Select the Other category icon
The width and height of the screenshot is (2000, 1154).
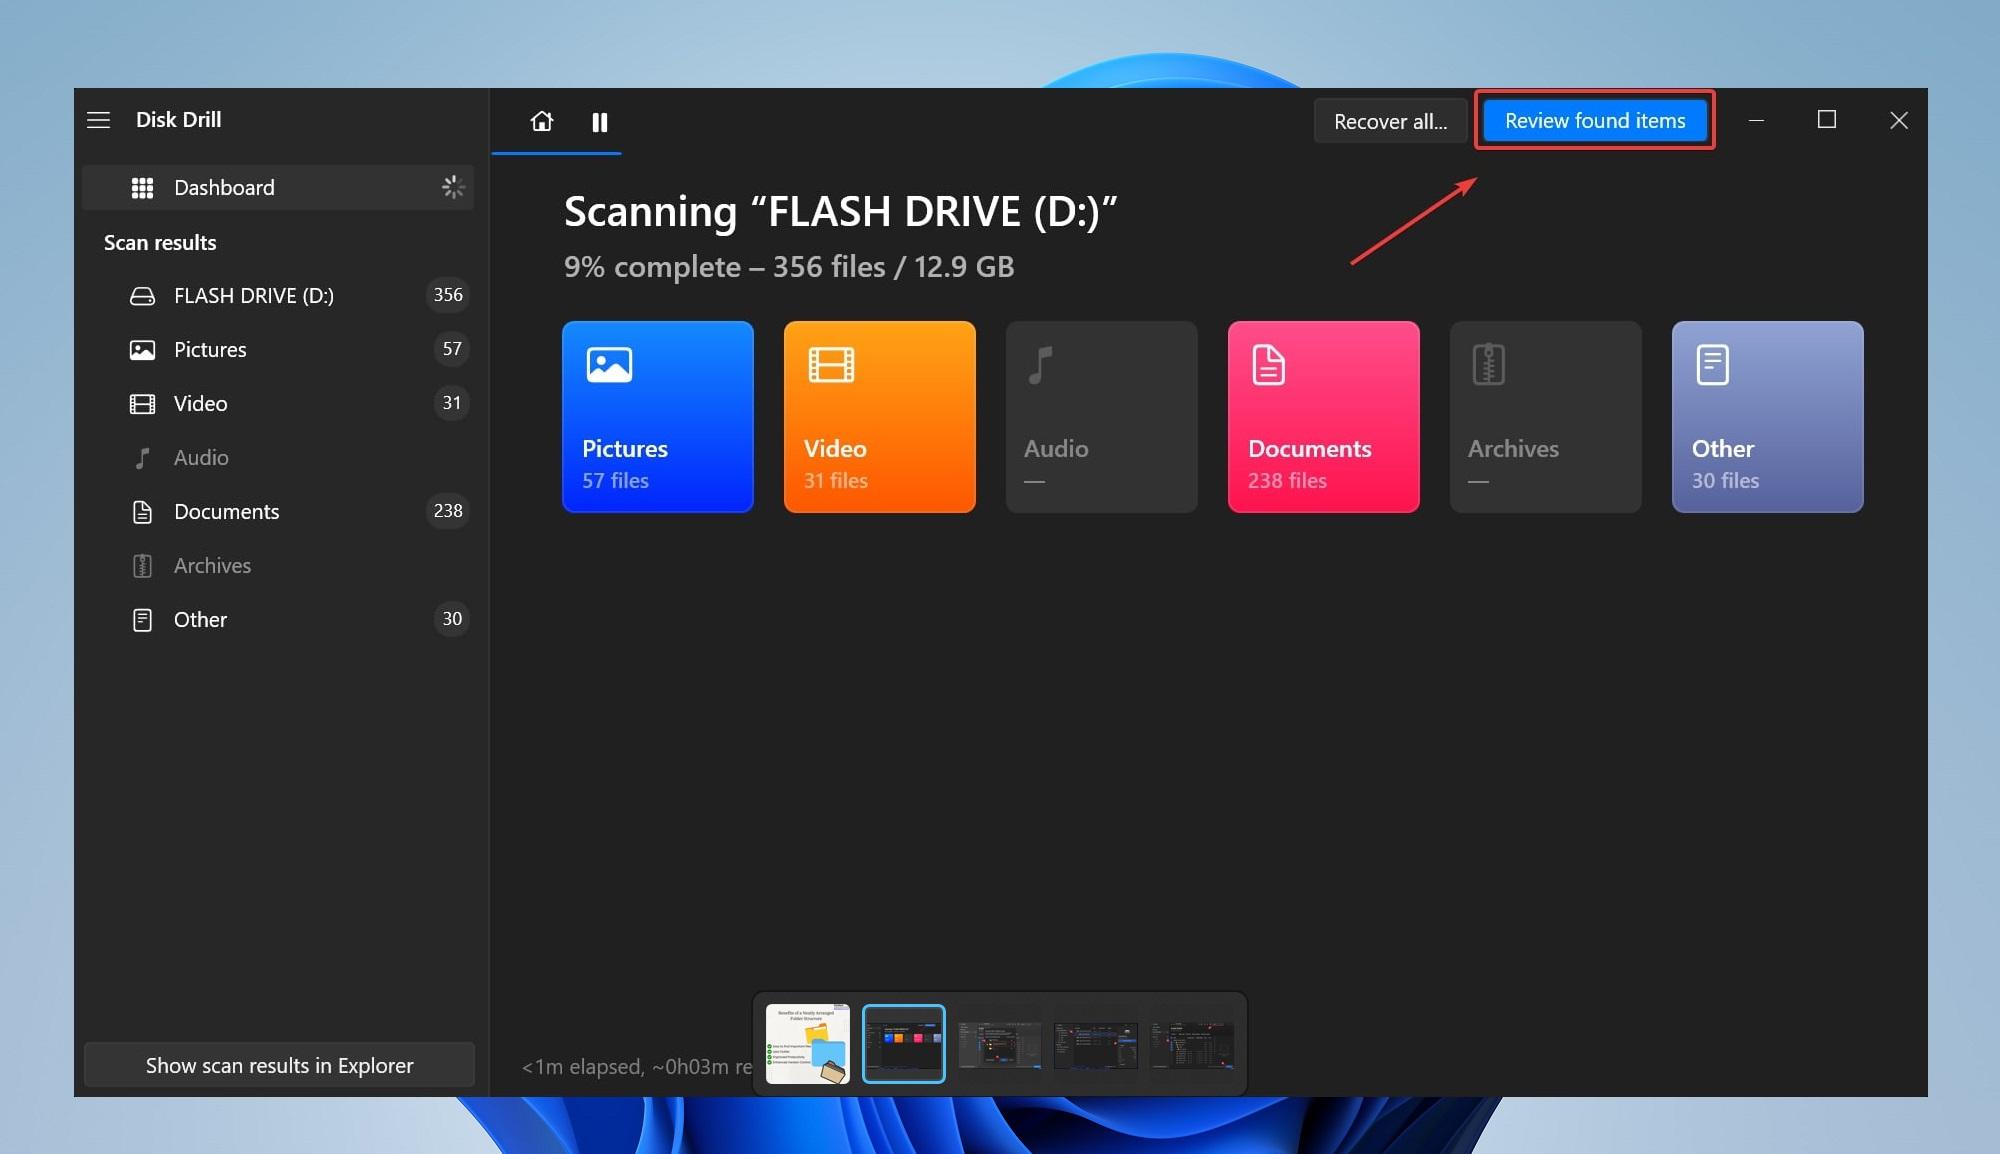tap(1710, 364)
